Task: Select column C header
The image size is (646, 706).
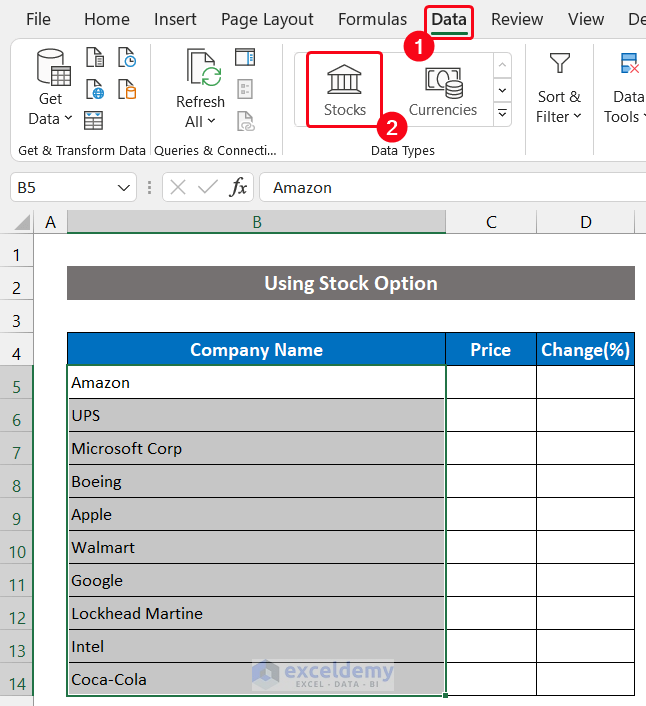Action: click(x=491, y=221)
